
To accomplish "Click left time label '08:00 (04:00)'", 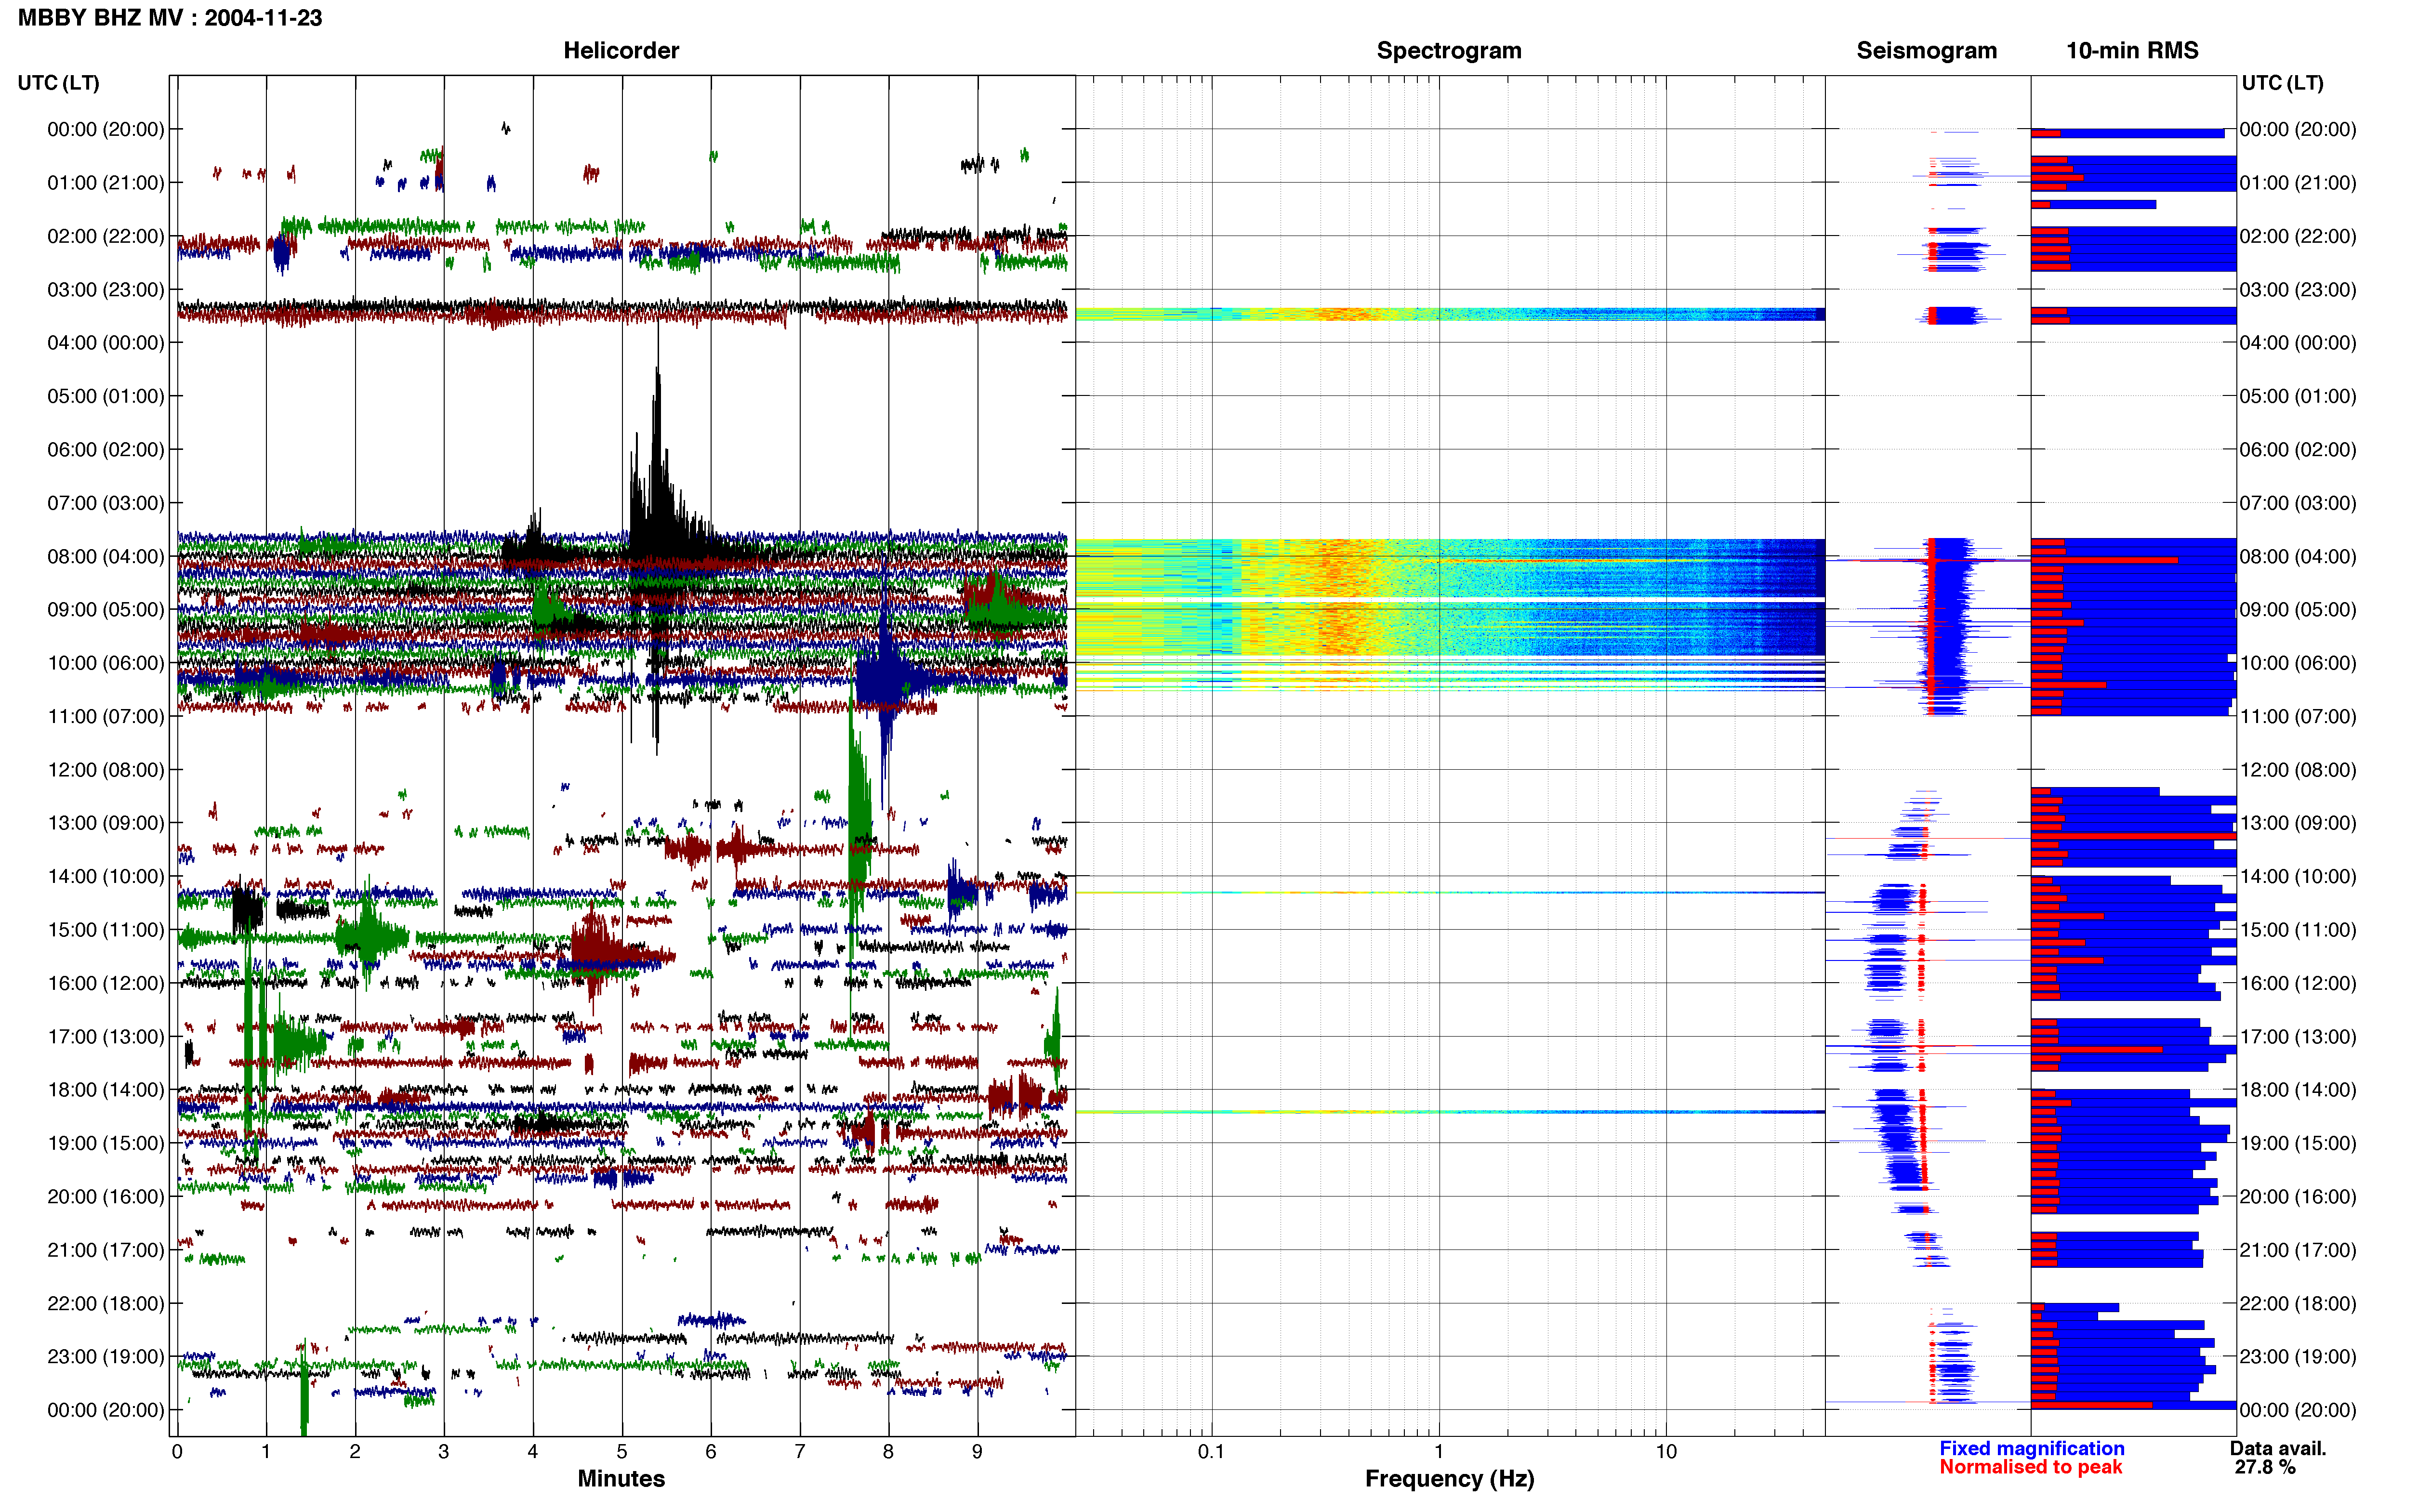I will (106, 556).
